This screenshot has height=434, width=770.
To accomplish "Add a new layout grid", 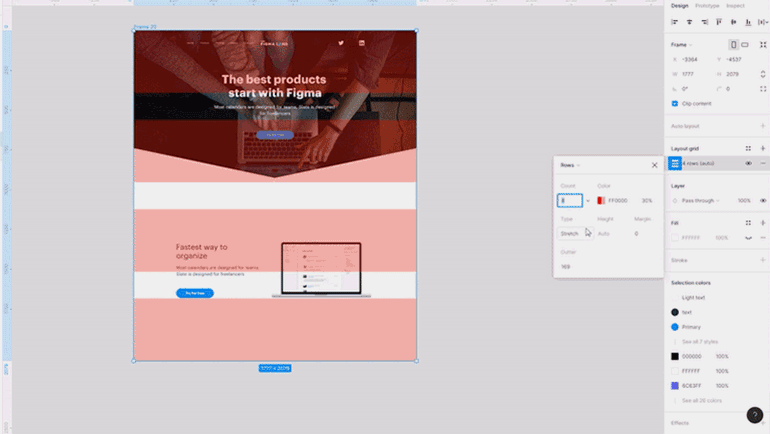I will (763, 148).
